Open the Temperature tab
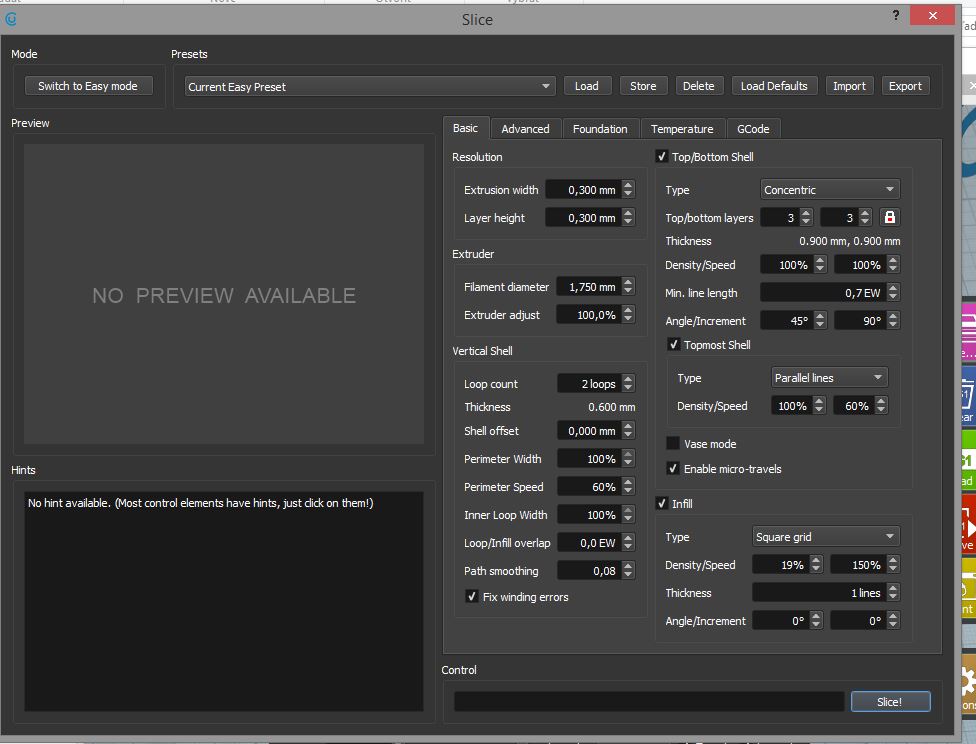Image resolution: width=976 pixels, height=744 pixels. point(682,129)
